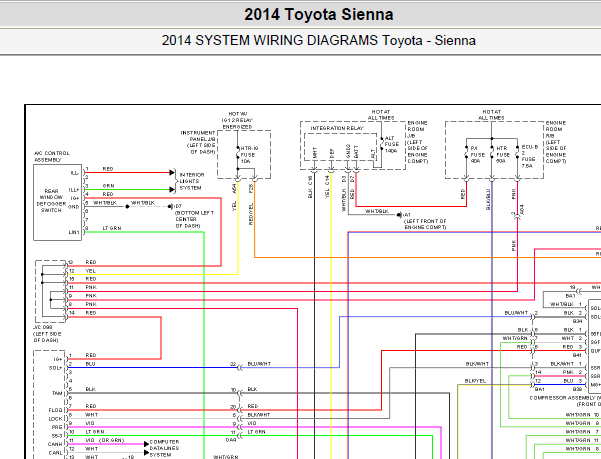601x459 pixels.
Task: Select the 'ALT FUSE 140A' label
Action: [x=392, y=144]
